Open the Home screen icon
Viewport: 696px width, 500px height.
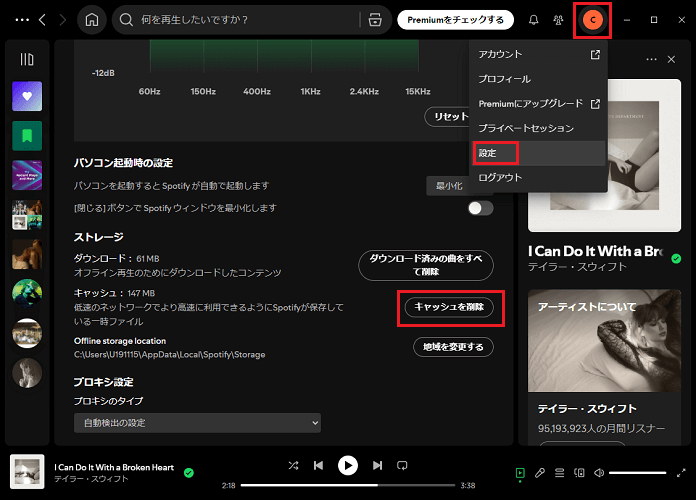click(92, 20)
